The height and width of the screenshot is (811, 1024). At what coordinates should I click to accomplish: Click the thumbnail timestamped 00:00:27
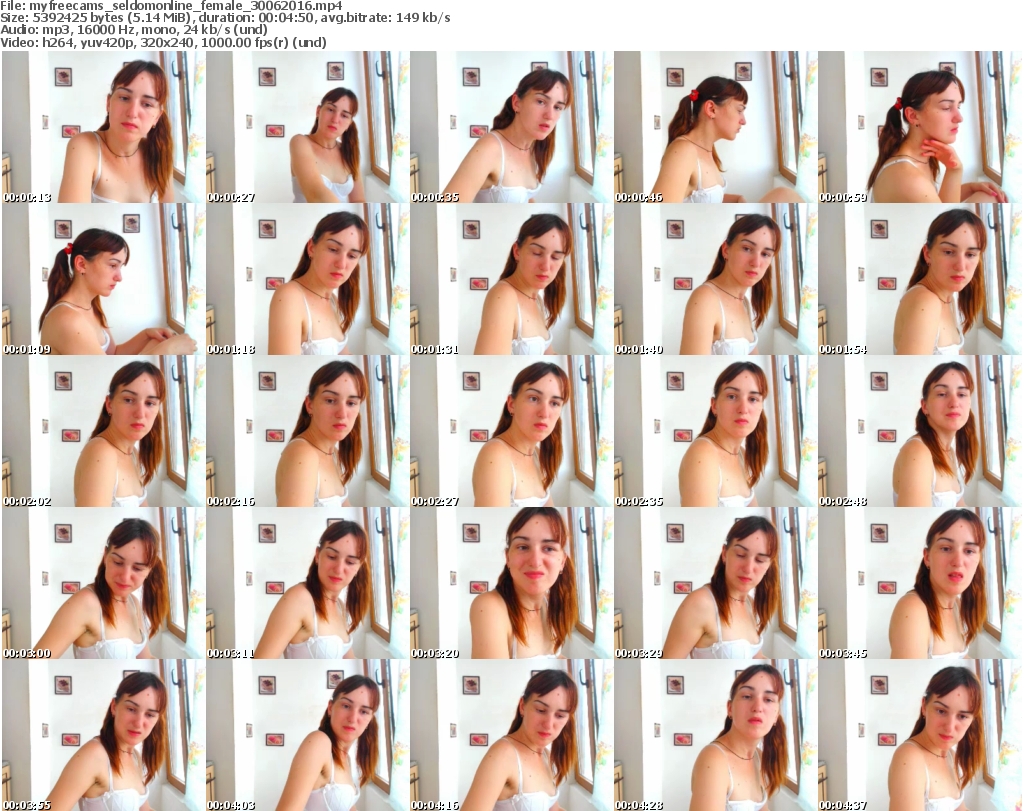tap(307, 128)
